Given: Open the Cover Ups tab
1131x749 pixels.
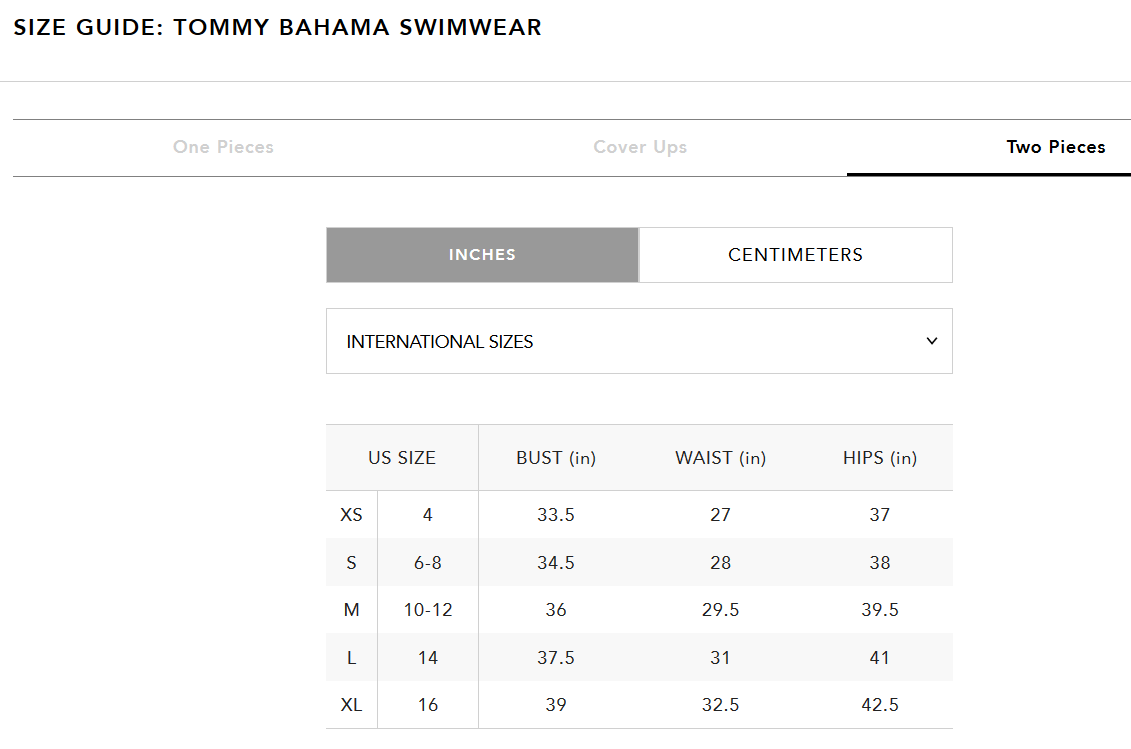Looking at the screenshot, I should click(x=640, y=147).
